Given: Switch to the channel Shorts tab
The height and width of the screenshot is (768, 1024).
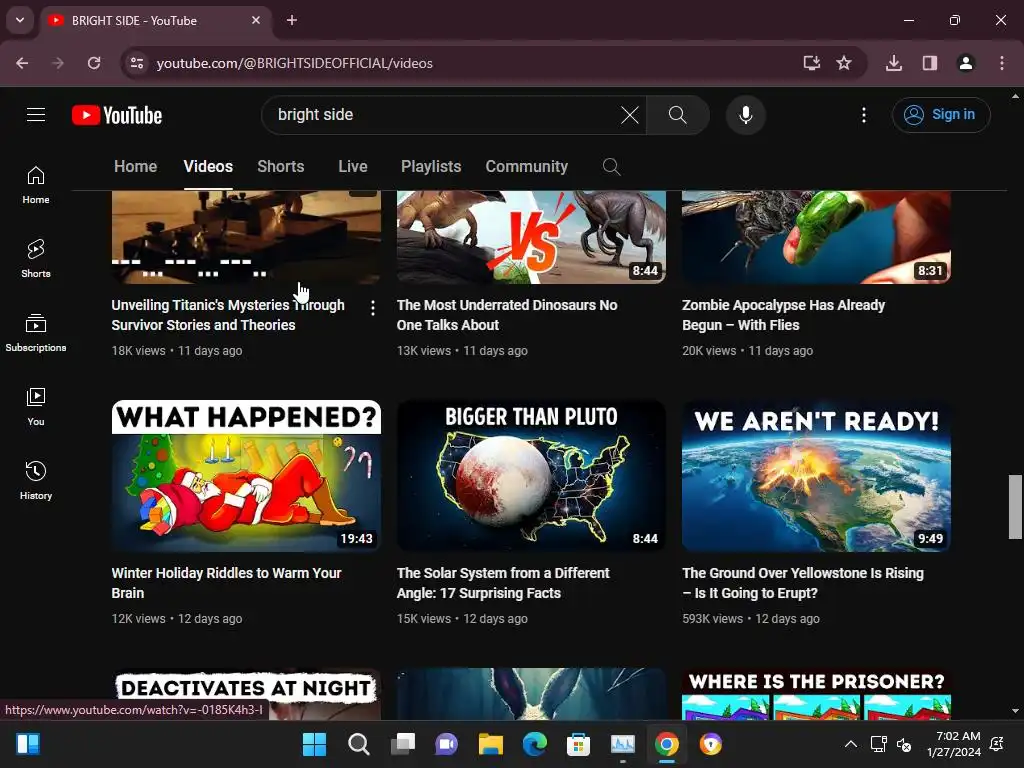Looking at the screenshot, I should click(x=281, y=167).
